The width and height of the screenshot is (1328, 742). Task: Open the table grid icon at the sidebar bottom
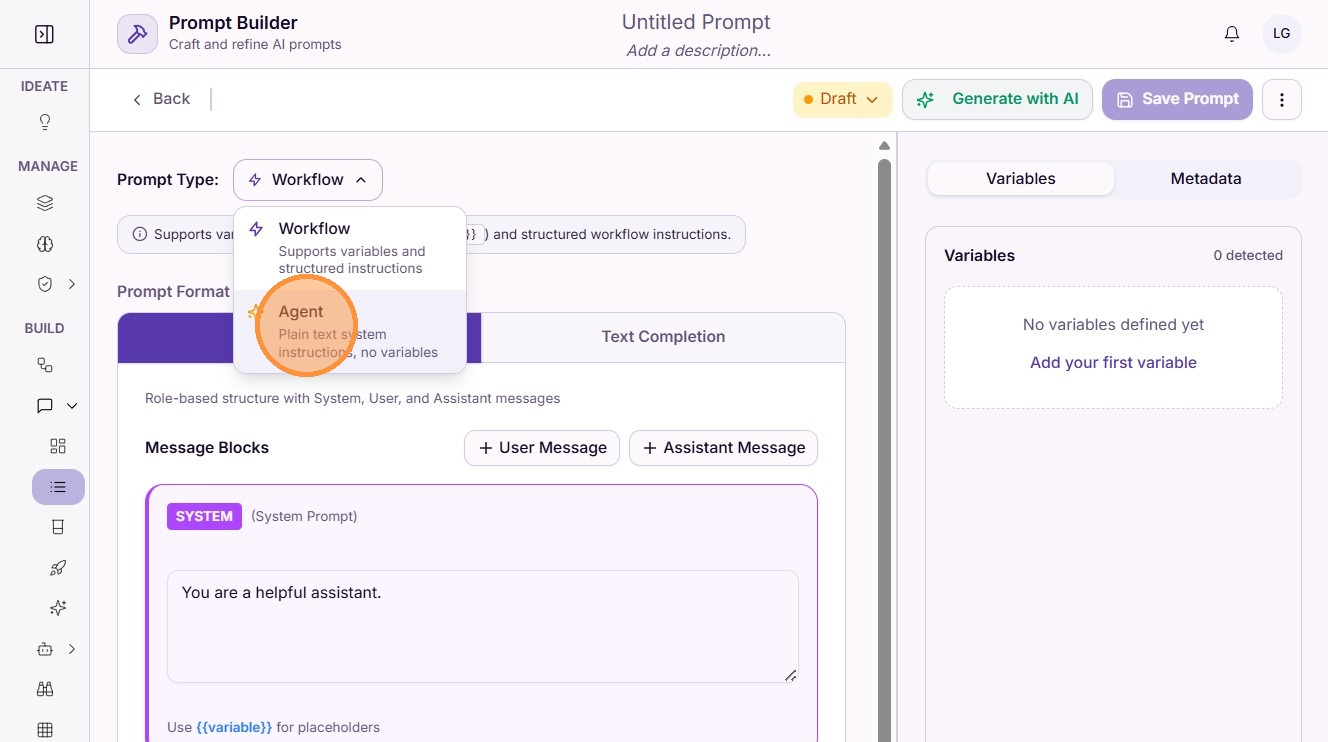pyautogui.click(x=45, y=730)
